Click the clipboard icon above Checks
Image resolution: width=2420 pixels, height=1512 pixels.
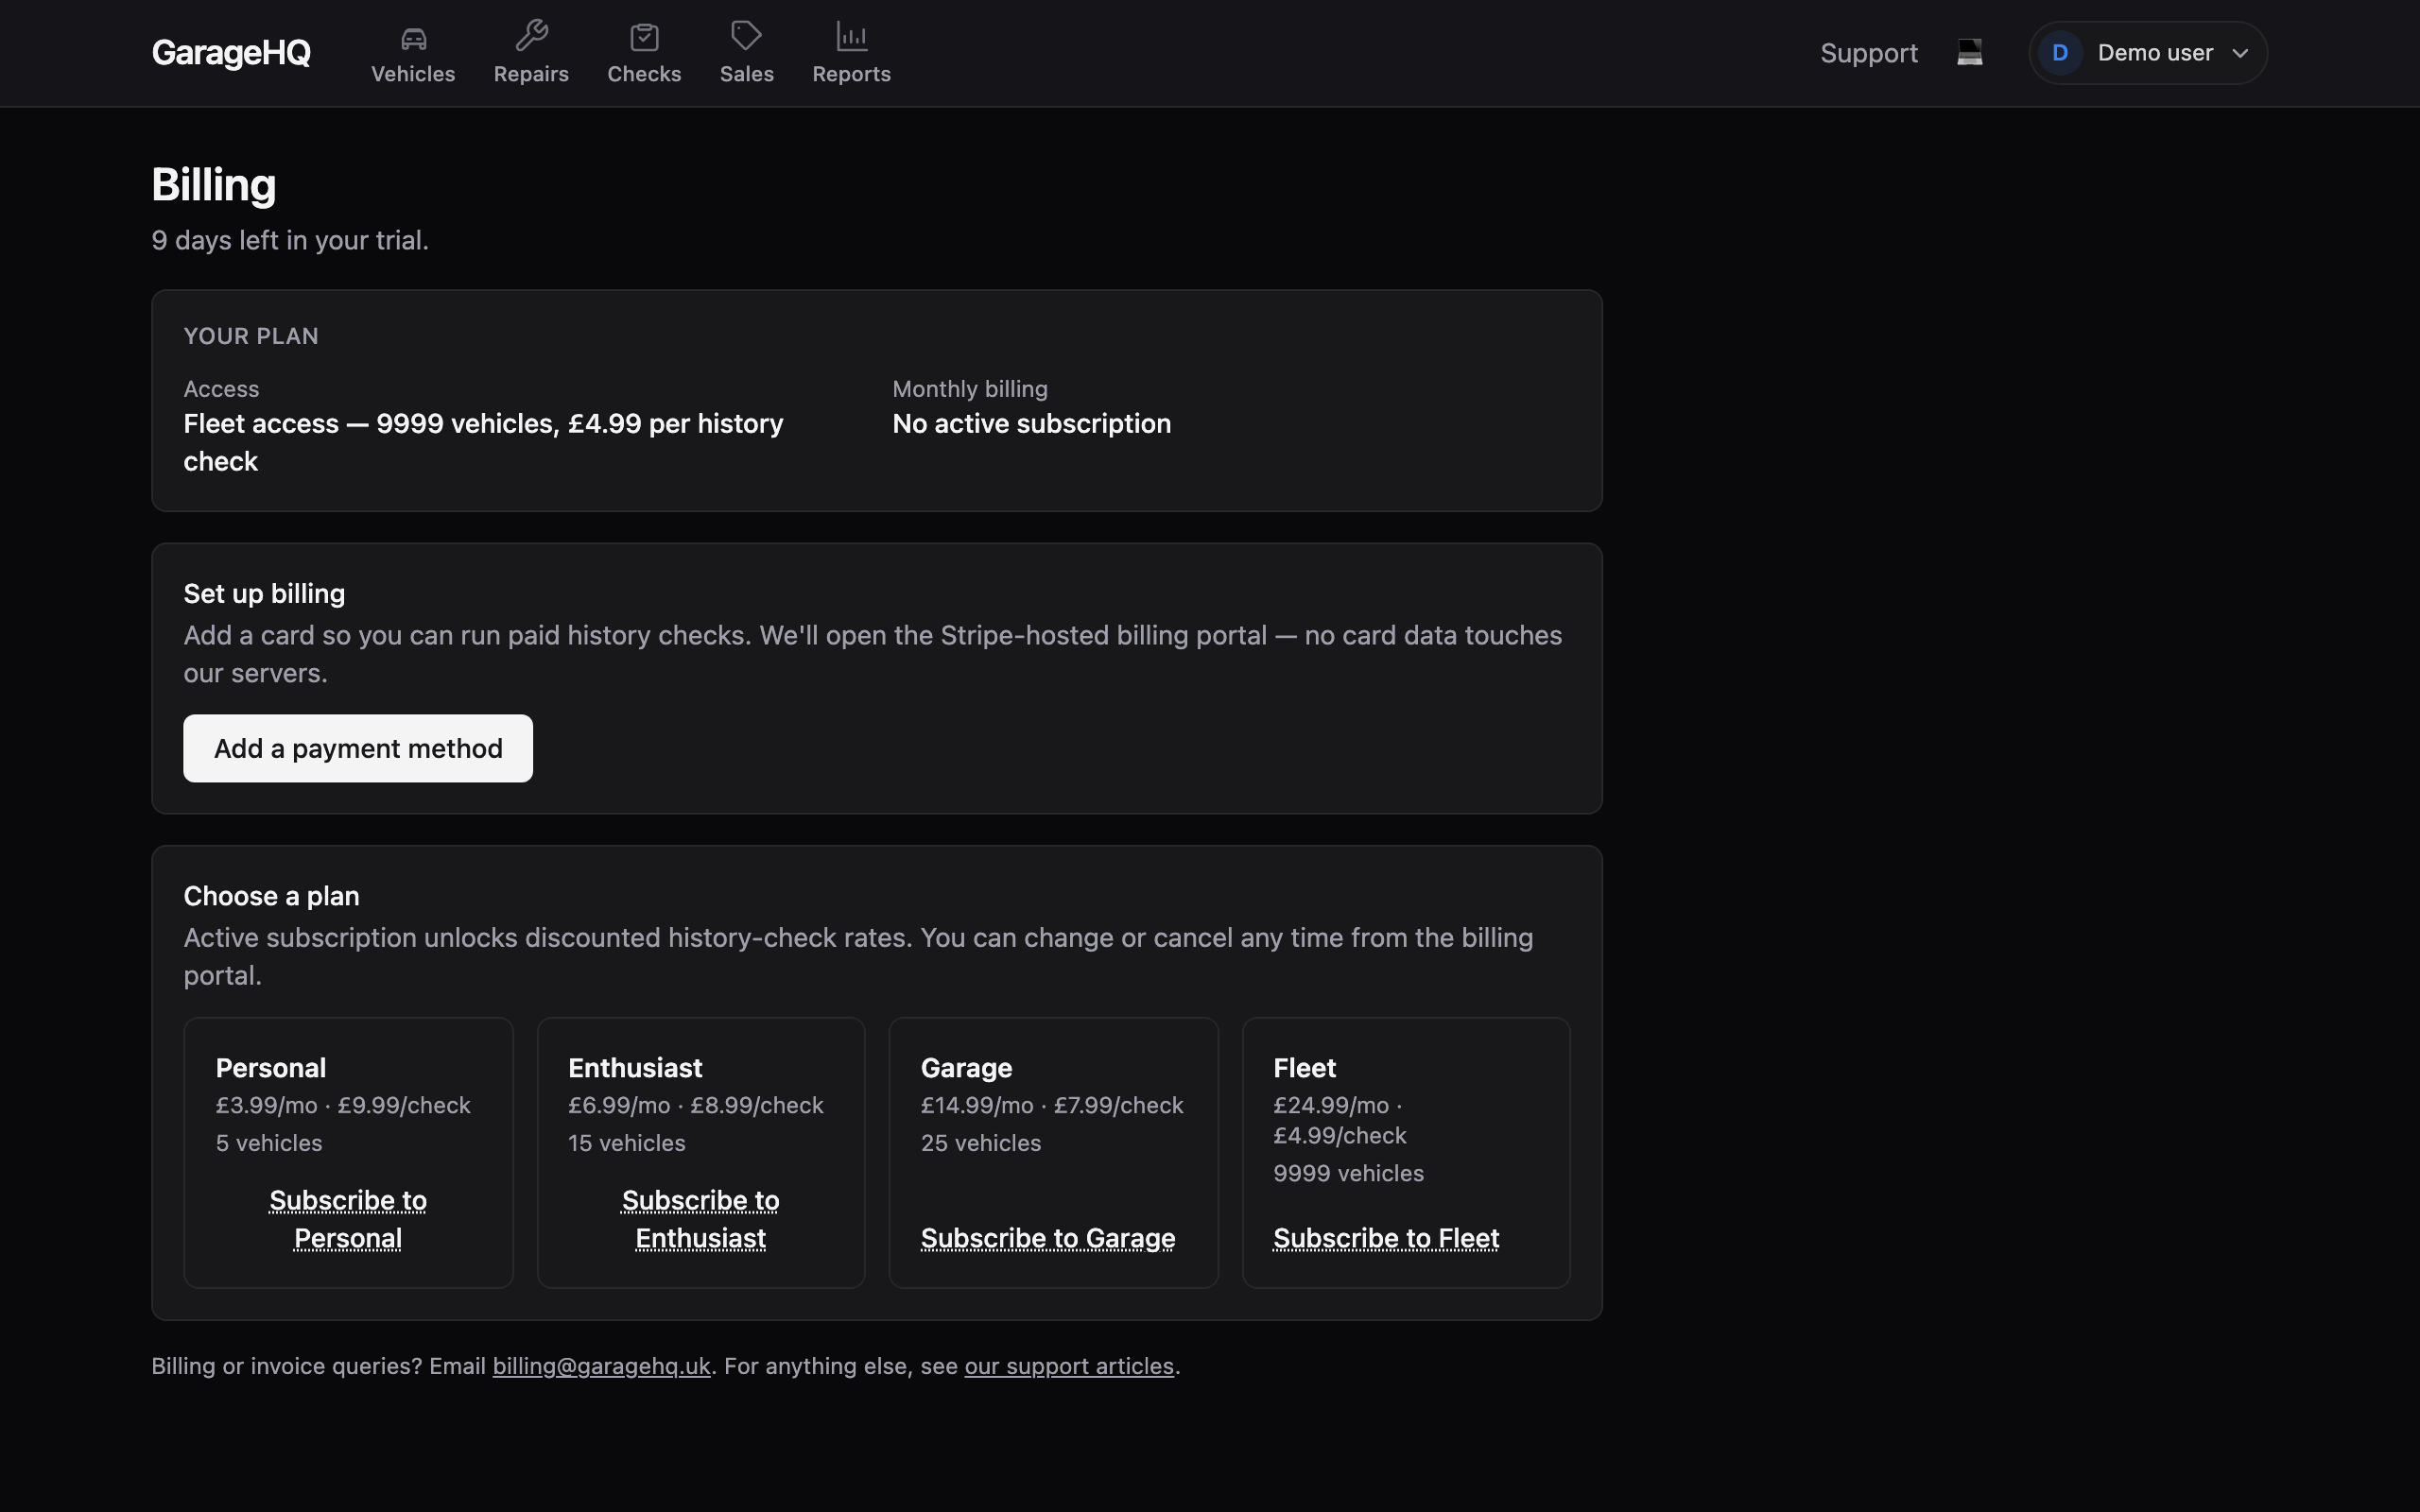tap(644, 38)
